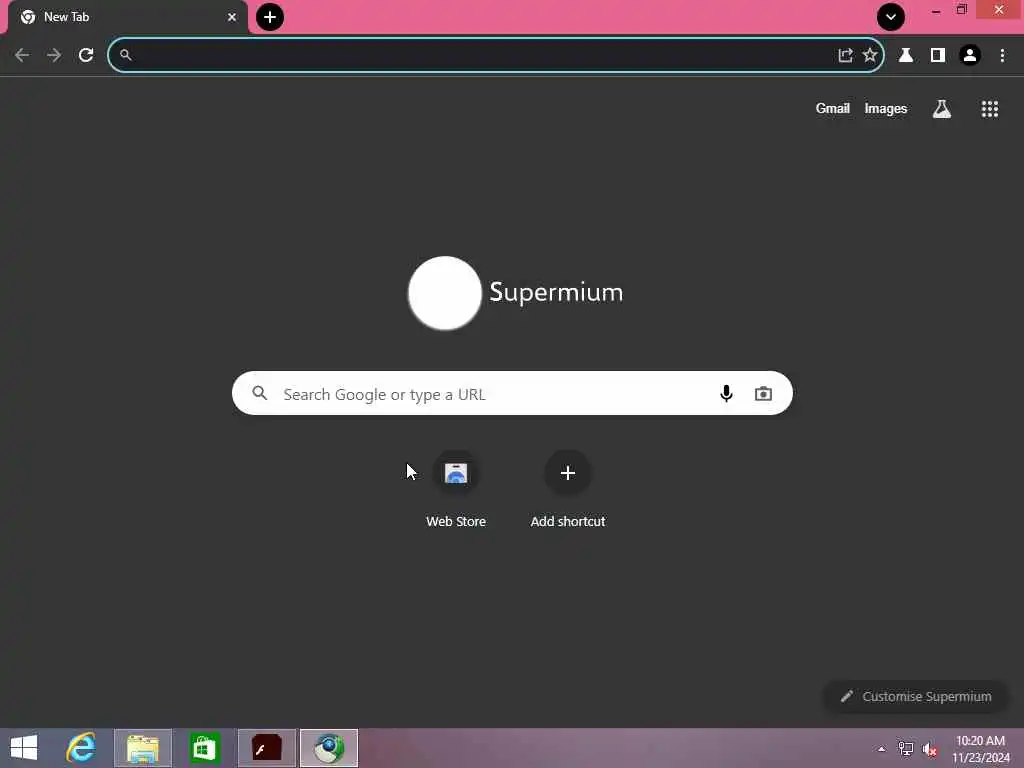Restore down the browser window

tap(961, 10)
